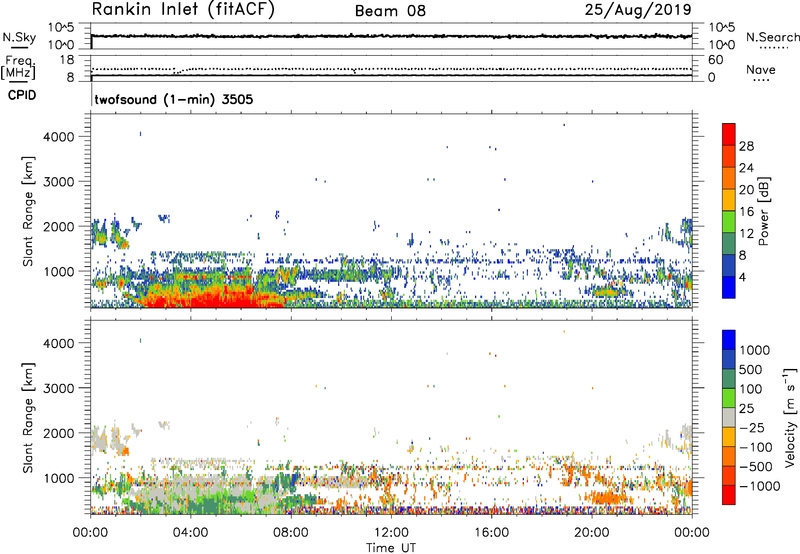800x554 pixels.
Task: Click the 'Time UT' axis label
Action: (391, 548)
